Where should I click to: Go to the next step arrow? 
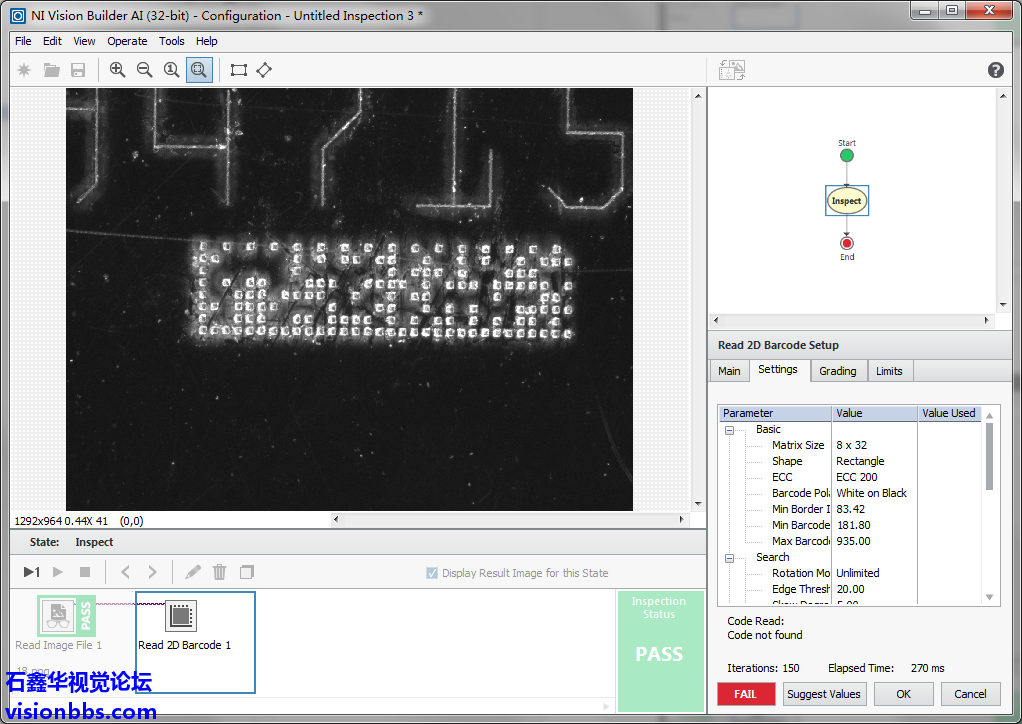[x=153, y=572]
